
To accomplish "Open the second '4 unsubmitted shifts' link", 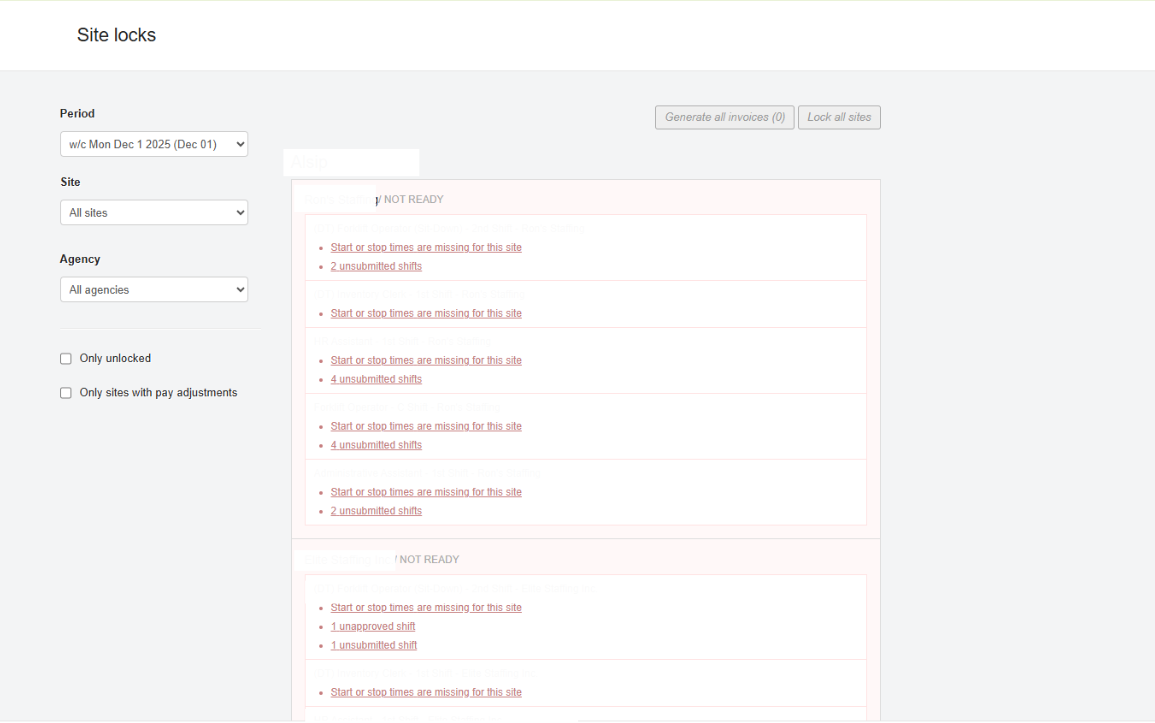I will (376, 446).
